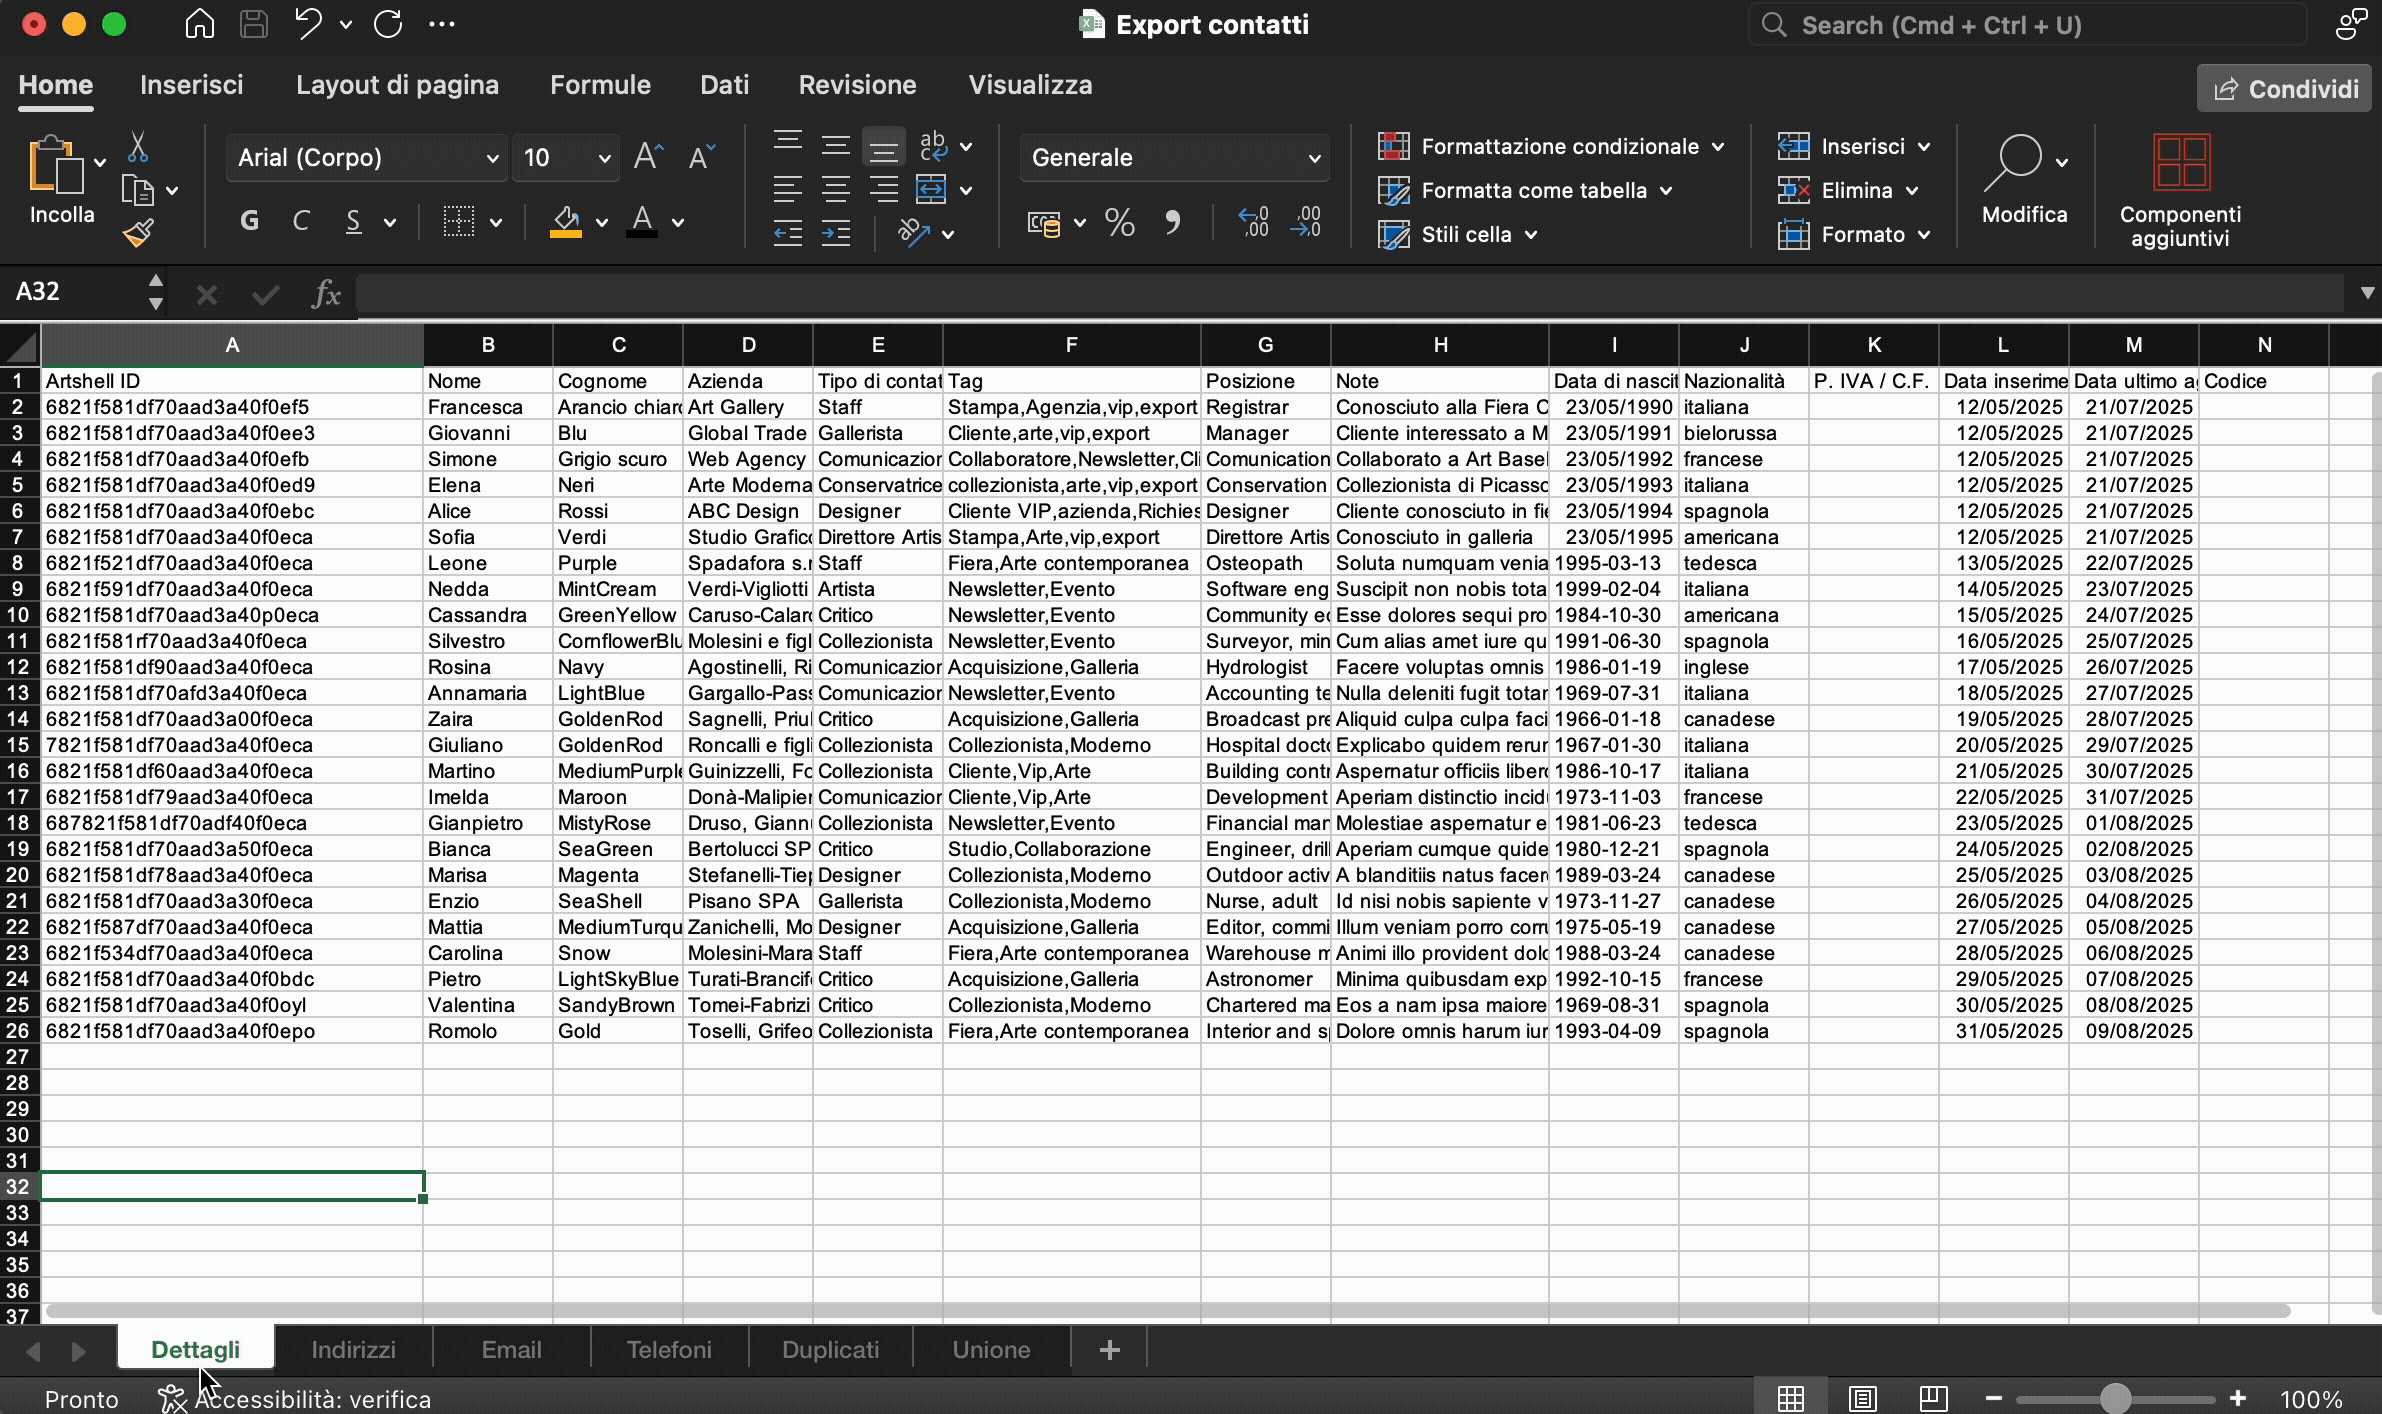Click the Condividi share button
The image size is (2382, 1414).
[2285, 89]
